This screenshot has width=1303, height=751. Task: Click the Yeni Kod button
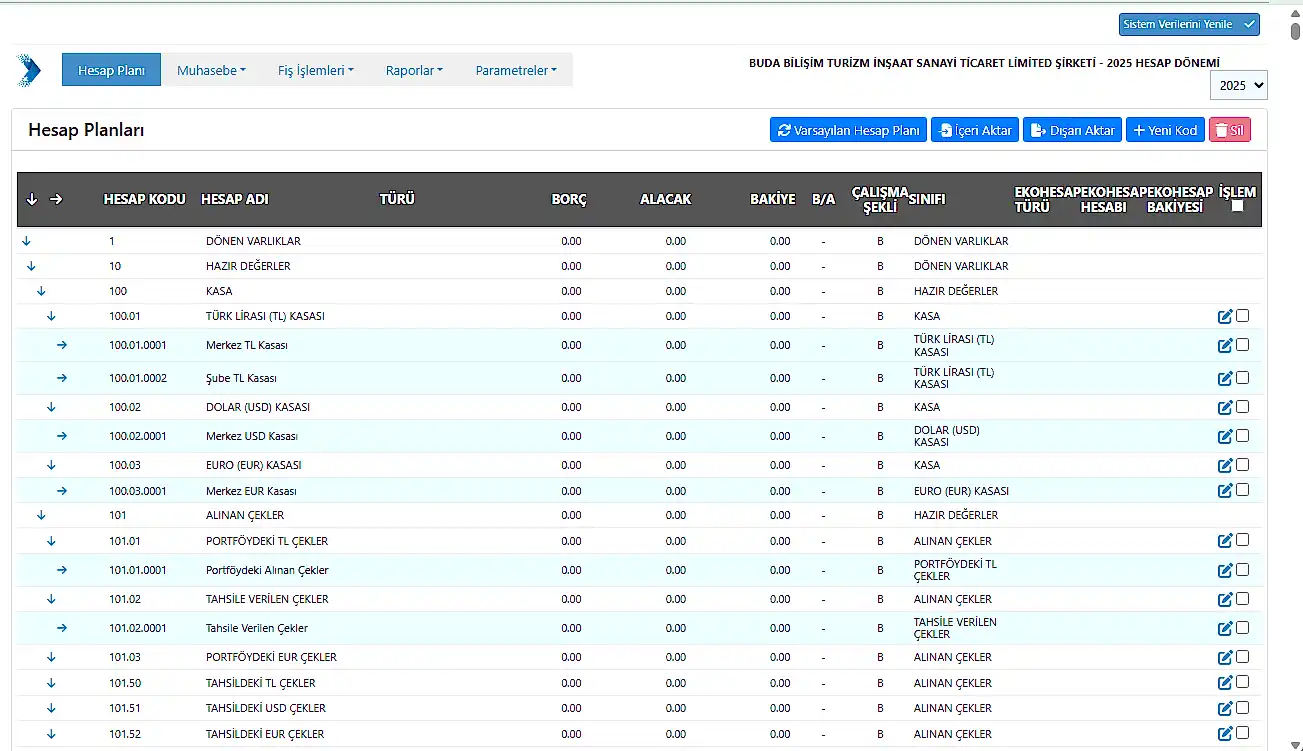(x=1165, y=130)
